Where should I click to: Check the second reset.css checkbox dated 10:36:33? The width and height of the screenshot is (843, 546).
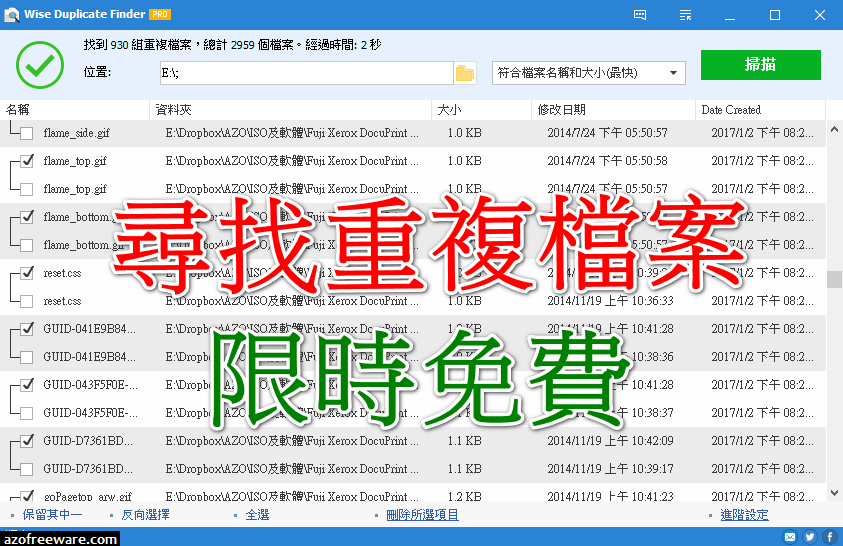point(26,301)
